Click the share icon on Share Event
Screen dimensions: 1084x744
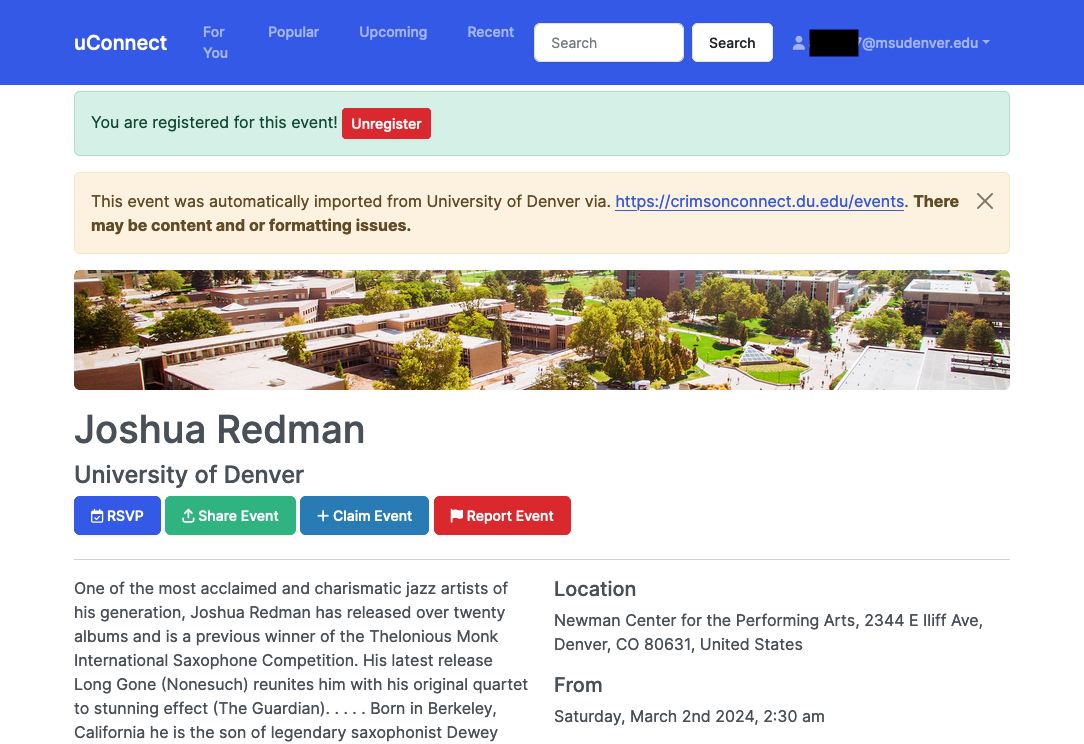[x=190, y=515]
